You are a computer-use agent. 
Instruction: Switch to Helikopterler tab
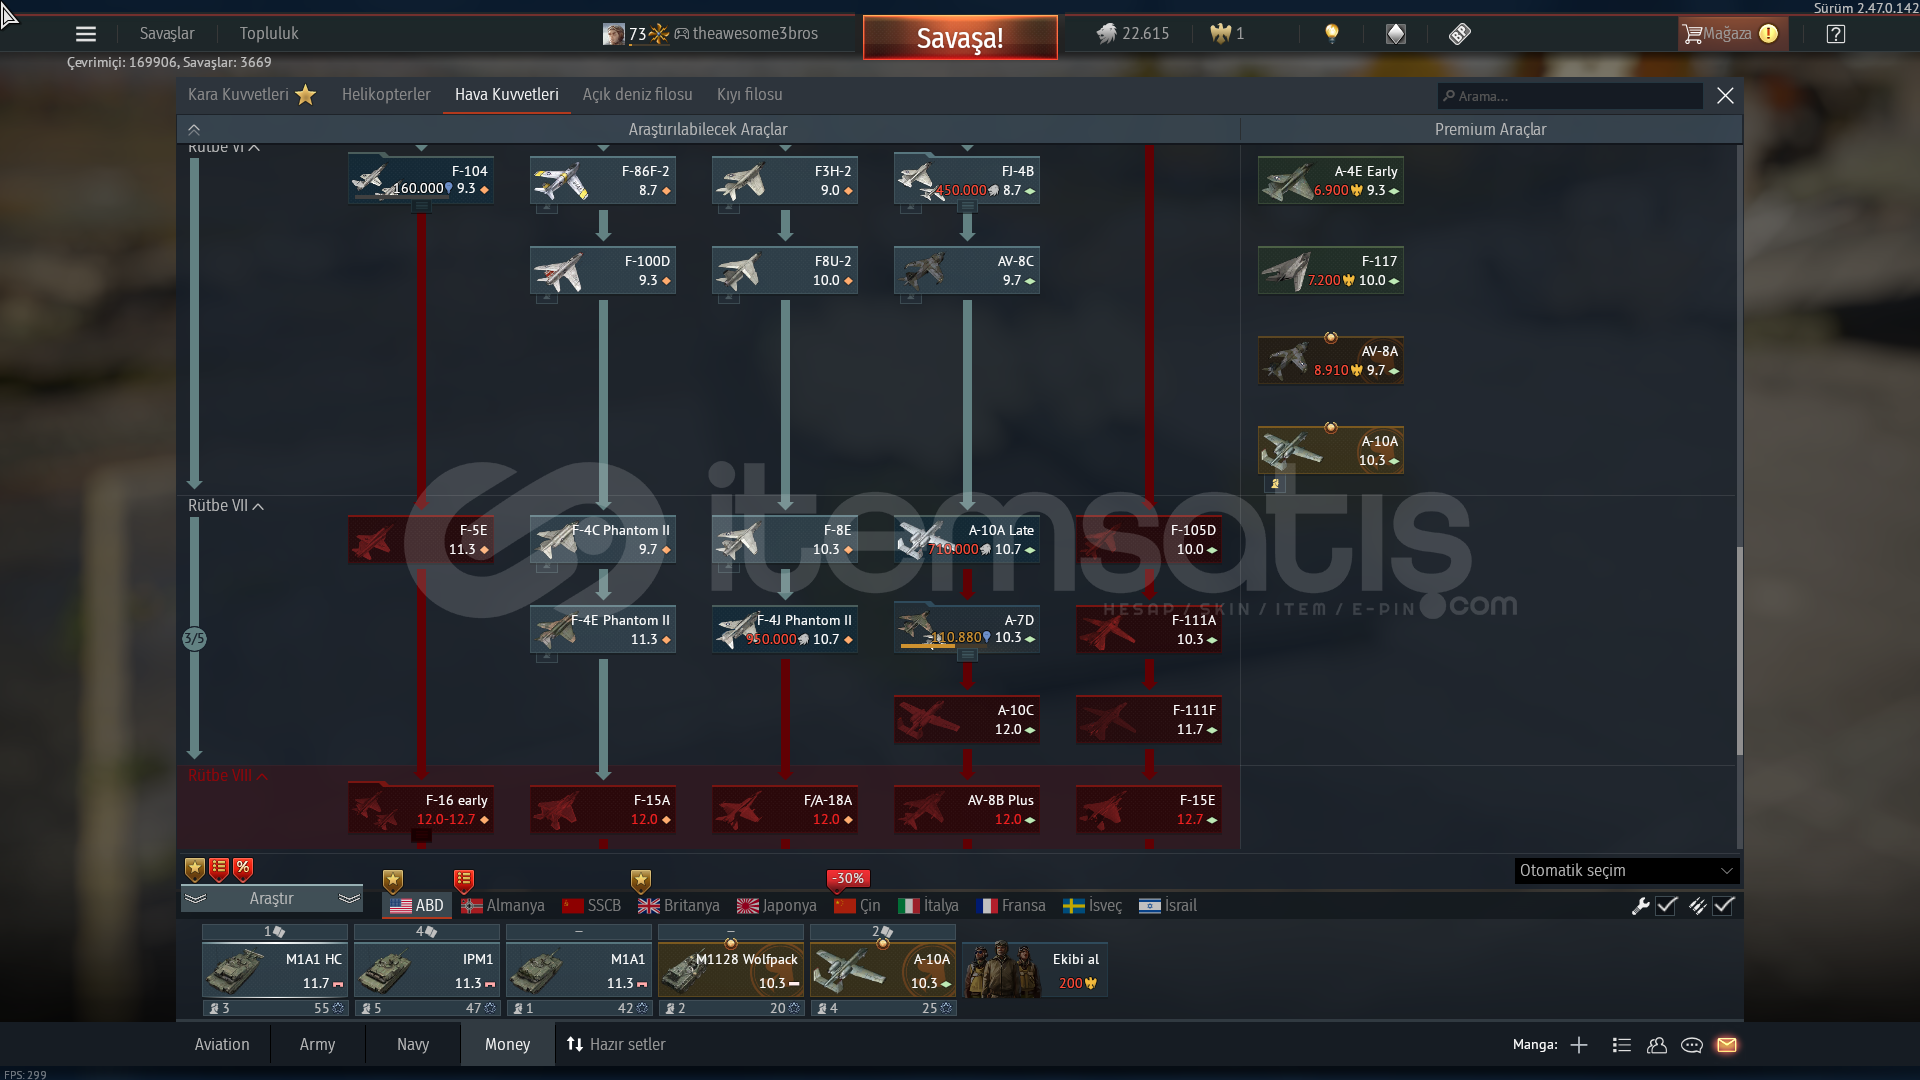[x=386, y=95]
